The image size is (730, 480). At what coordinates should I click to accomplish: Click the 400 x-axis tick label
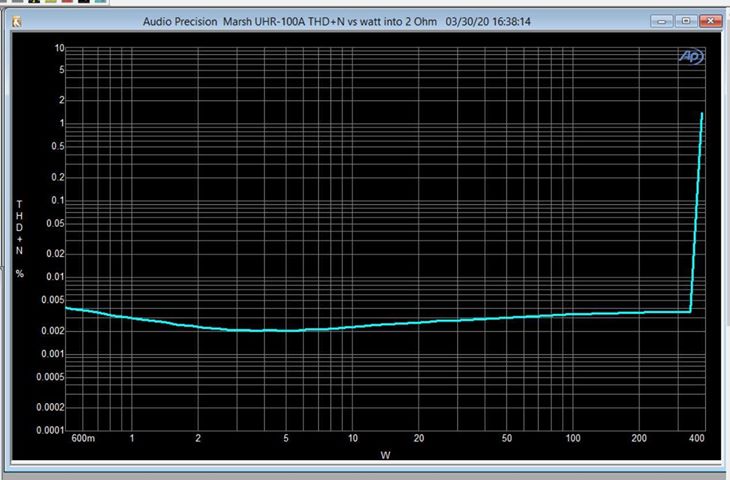pyautogui.click(x=696, y=438)
